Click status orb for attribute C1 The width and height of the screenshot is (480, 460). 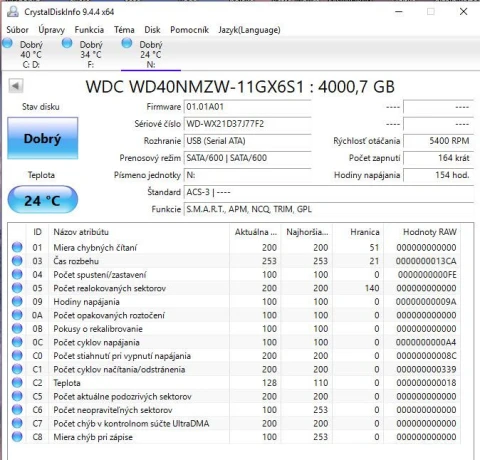17,369
